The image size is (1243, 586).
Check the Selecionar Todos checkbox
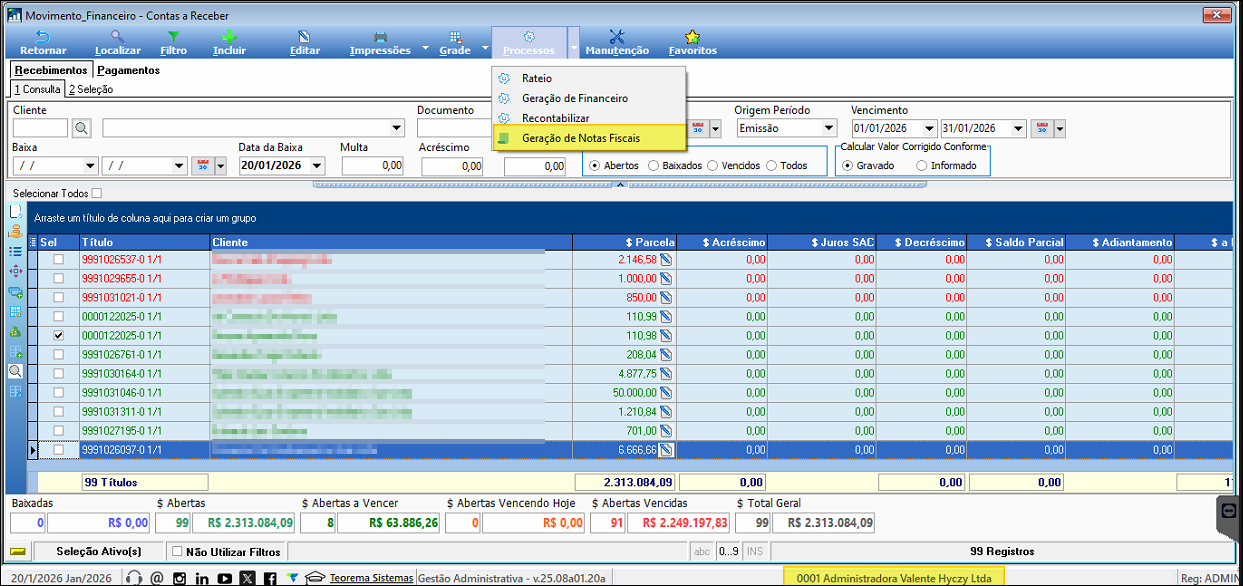tap(97, 193)
